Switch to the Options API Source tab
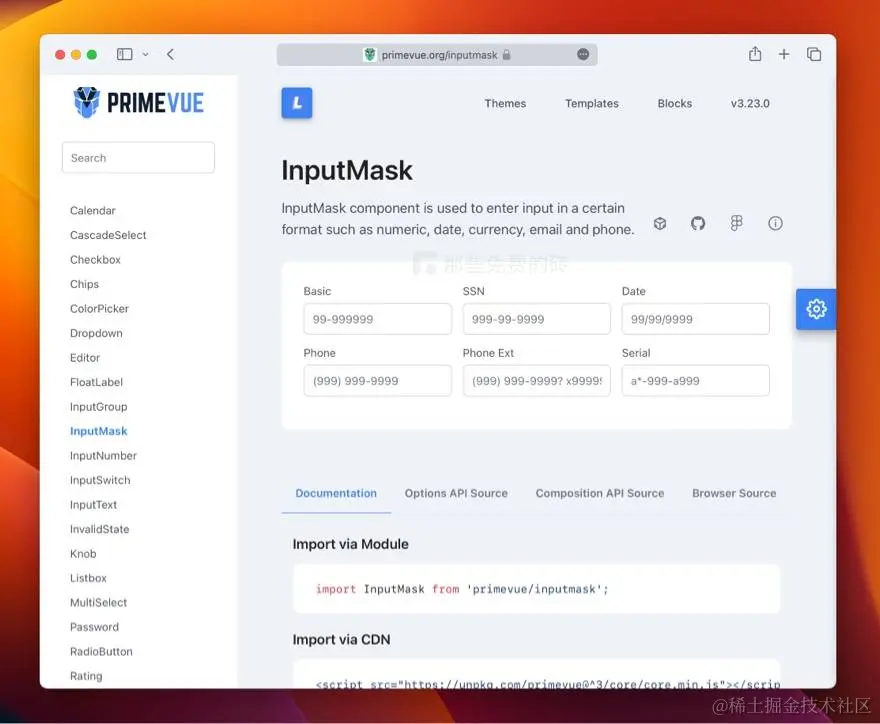This screenshot has height=724, width=880. click(456, 493)
